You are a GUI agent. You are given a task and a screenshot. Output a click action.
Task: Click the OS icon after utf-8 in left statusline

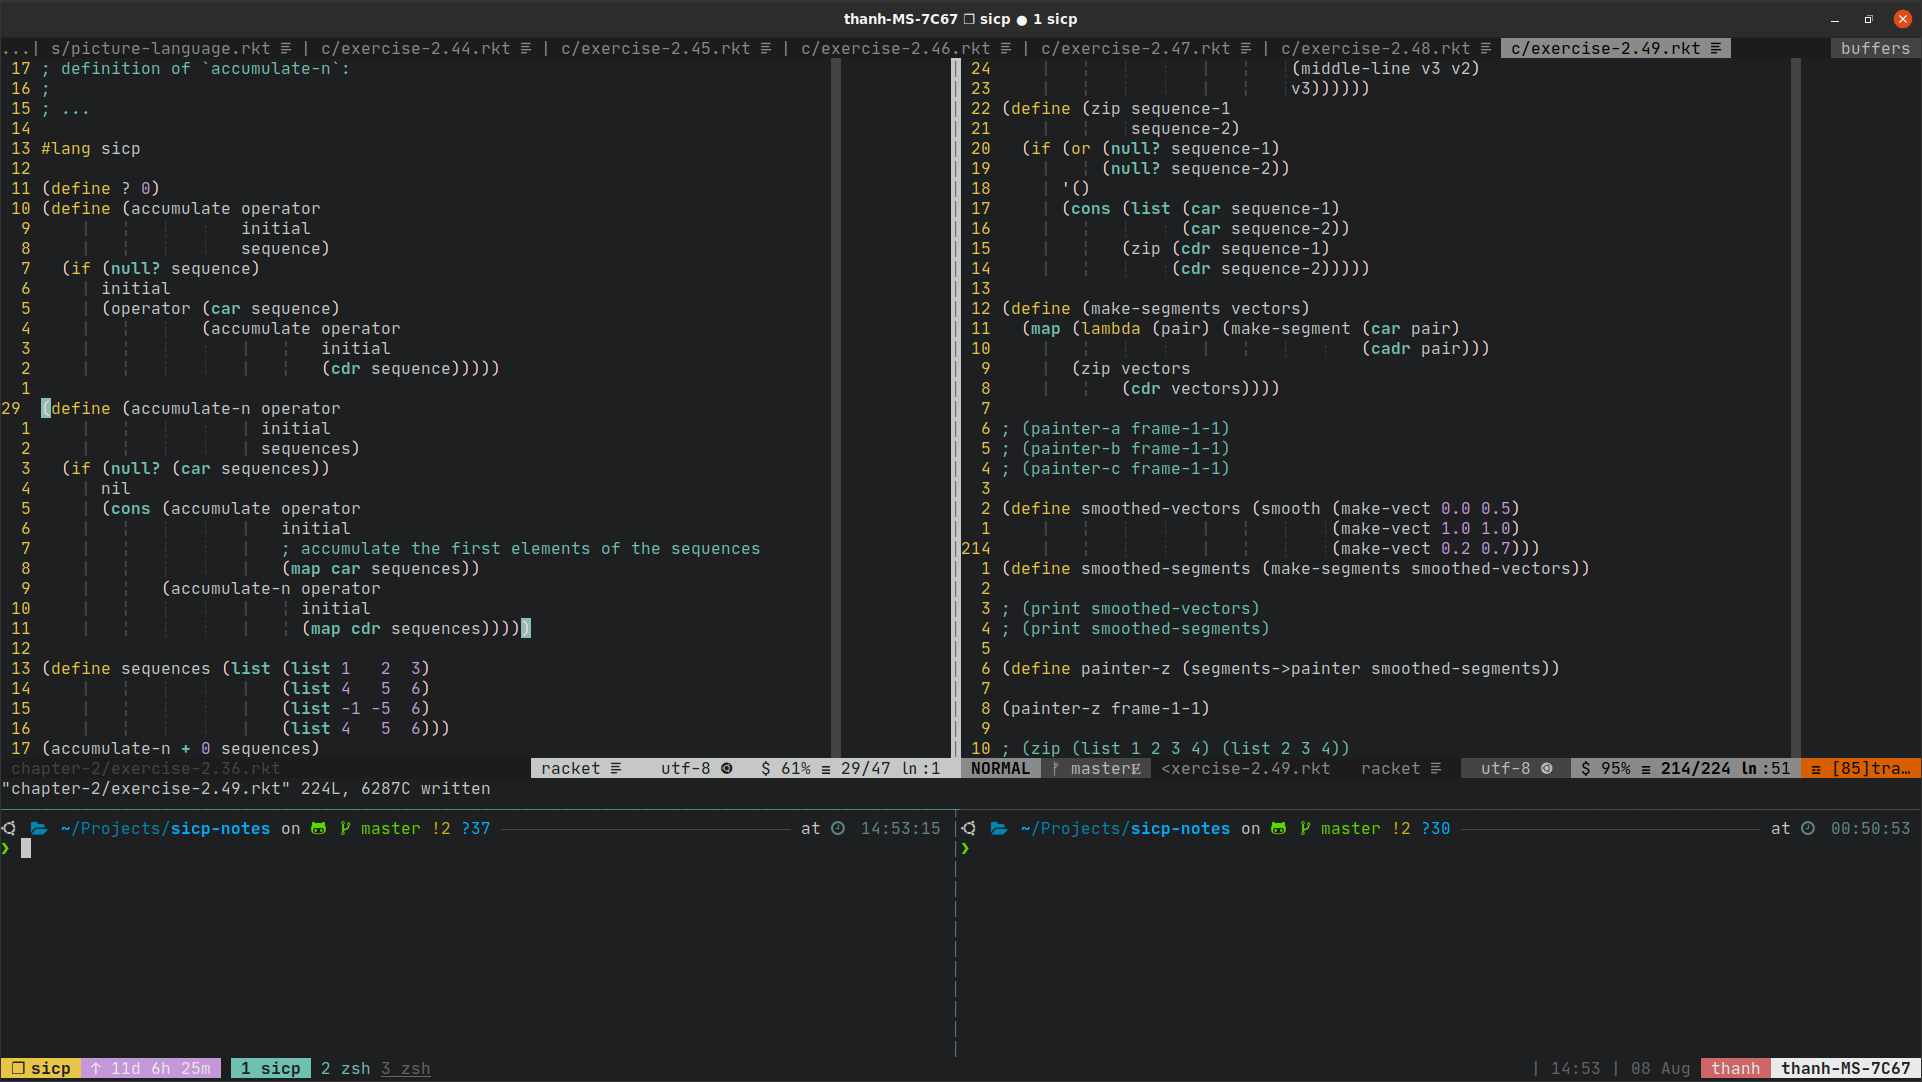click(727, 768)
